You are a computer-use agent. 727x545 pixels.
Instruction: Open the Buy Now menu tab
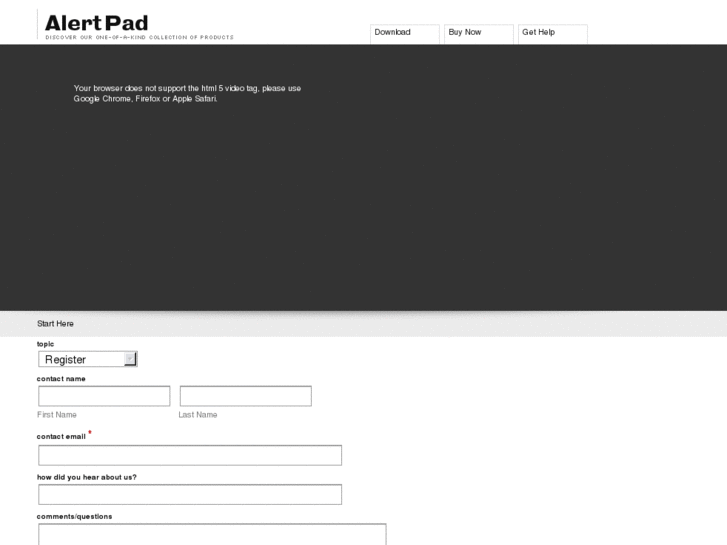[478, 34]
